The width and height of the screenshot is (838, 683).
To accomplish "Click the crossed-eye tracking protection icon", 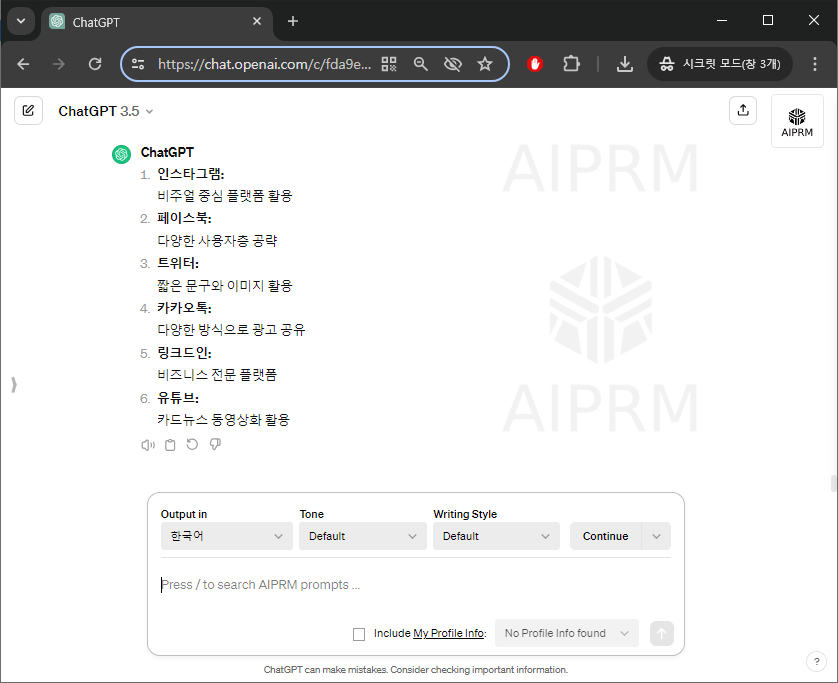I will coord(453,65).
